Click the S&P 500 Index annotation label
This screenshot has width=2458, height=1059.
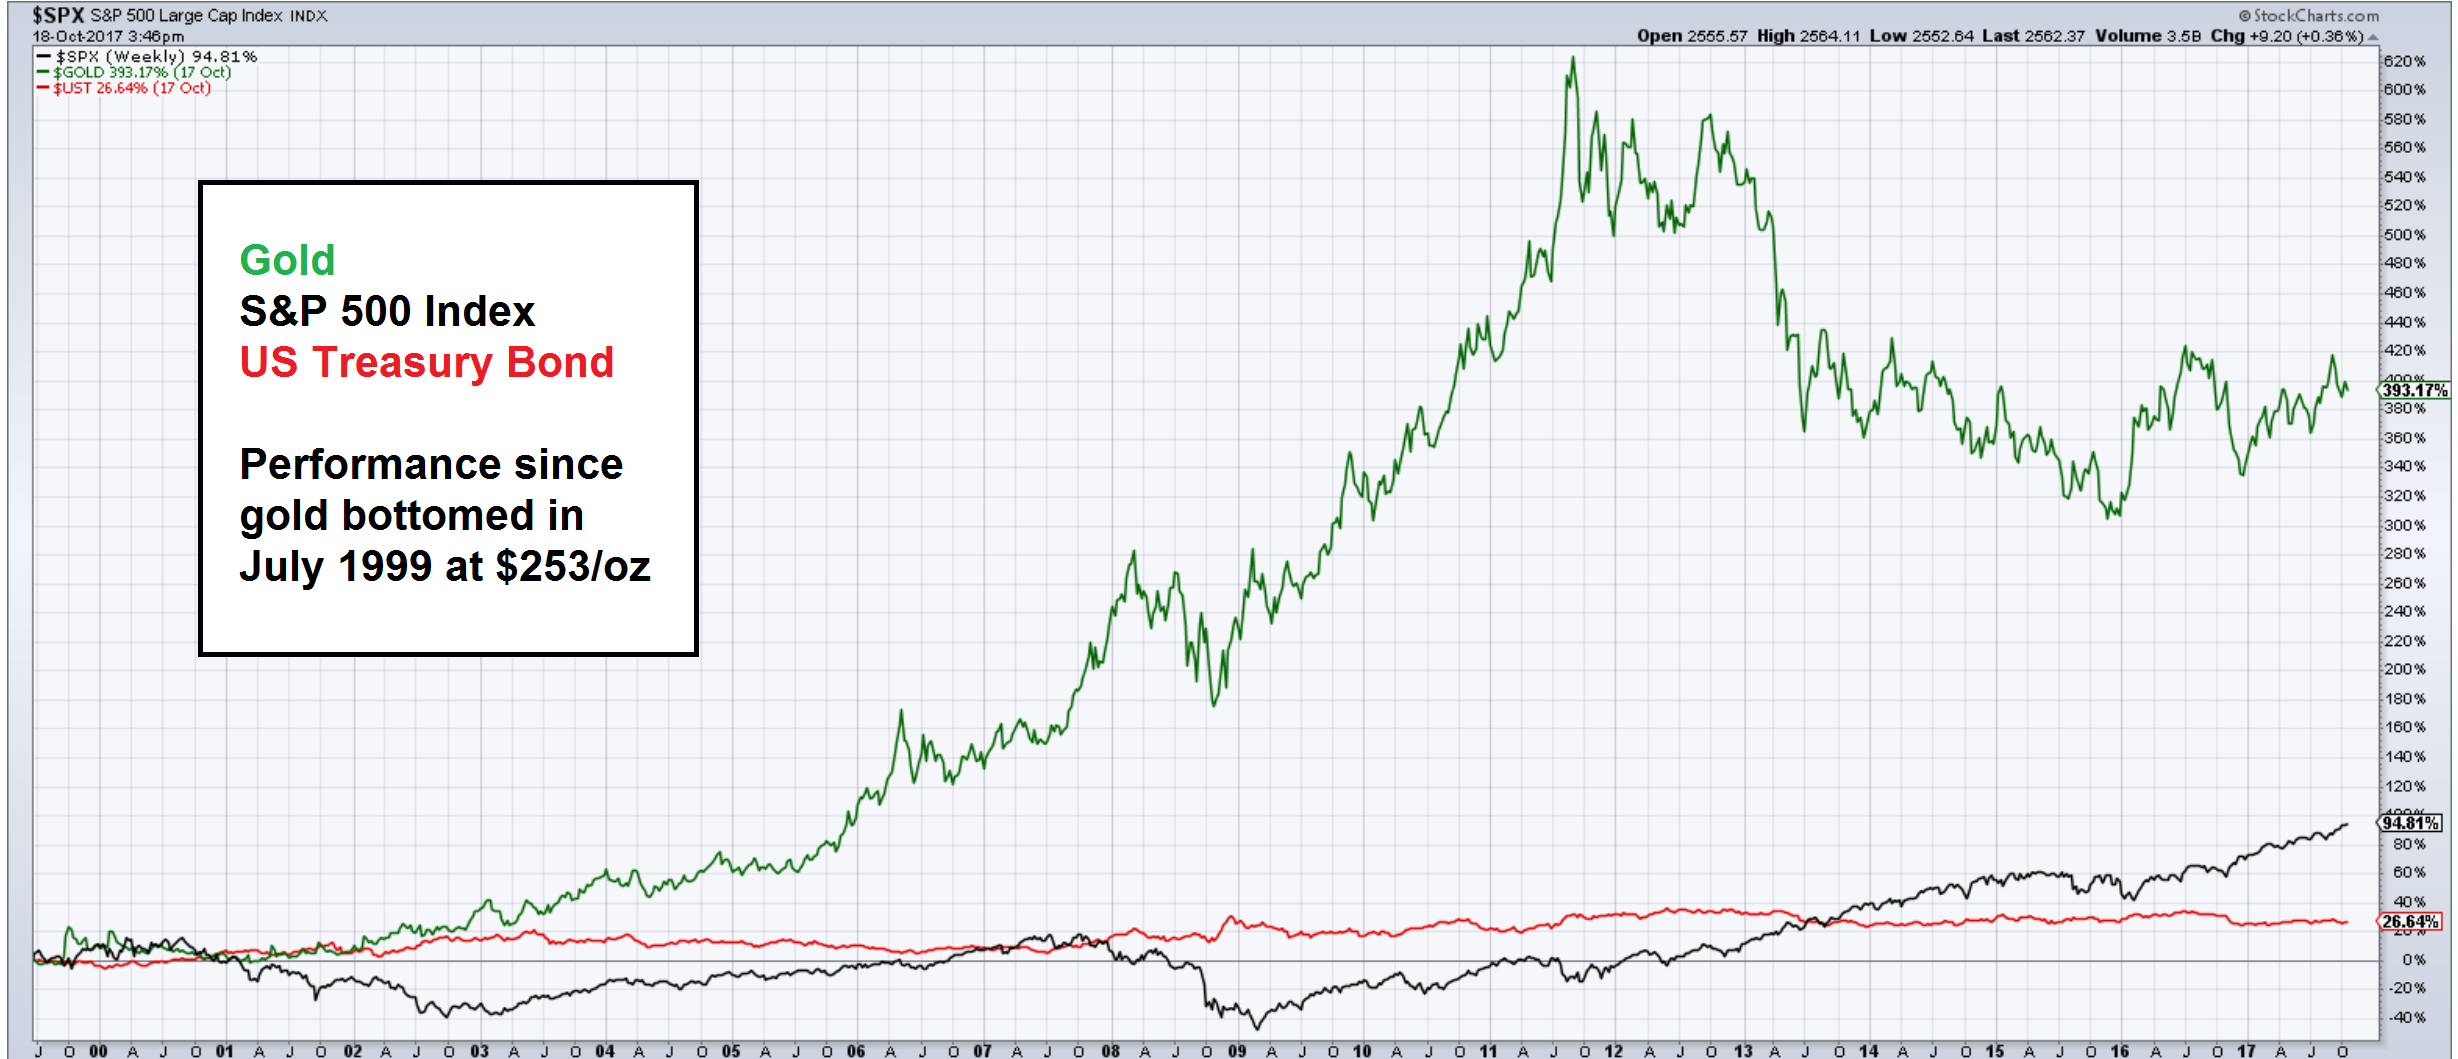(x=387, y=311)
